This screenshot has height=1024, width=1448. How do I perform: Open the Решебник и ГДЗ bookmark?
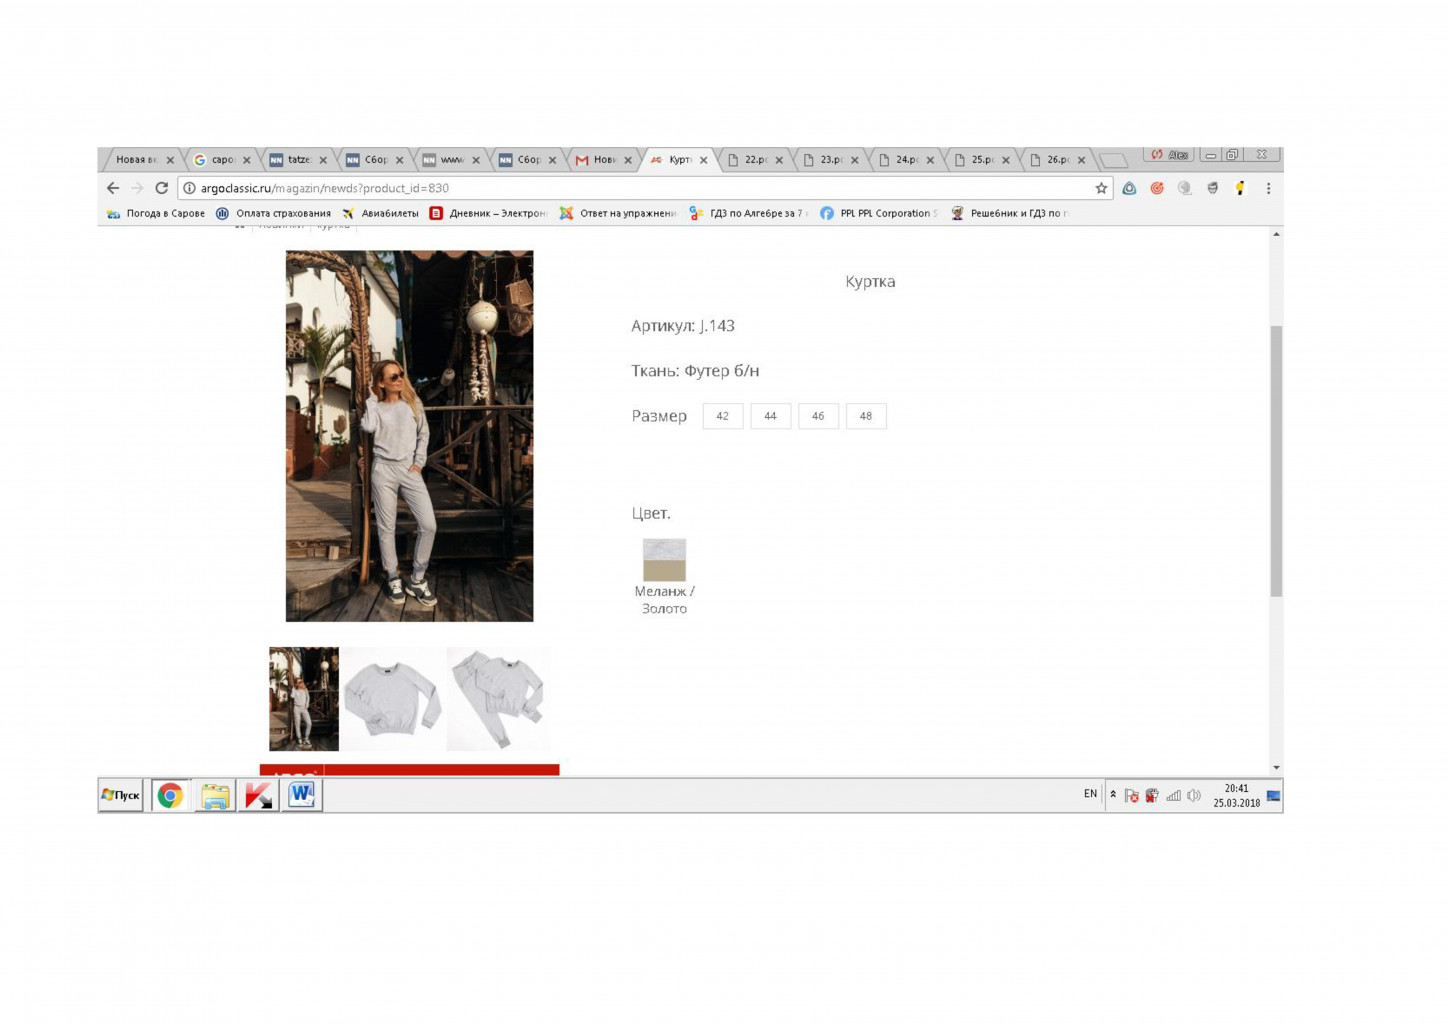1008,213
